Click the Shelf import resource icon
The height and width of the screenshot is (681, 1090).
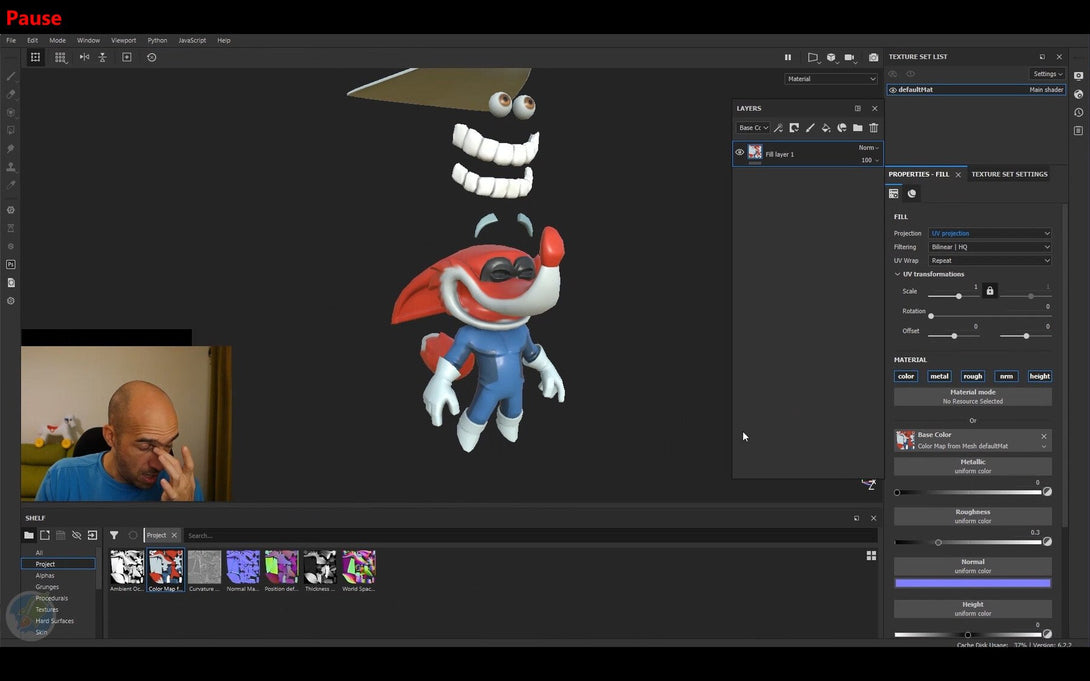coord(92,535)
